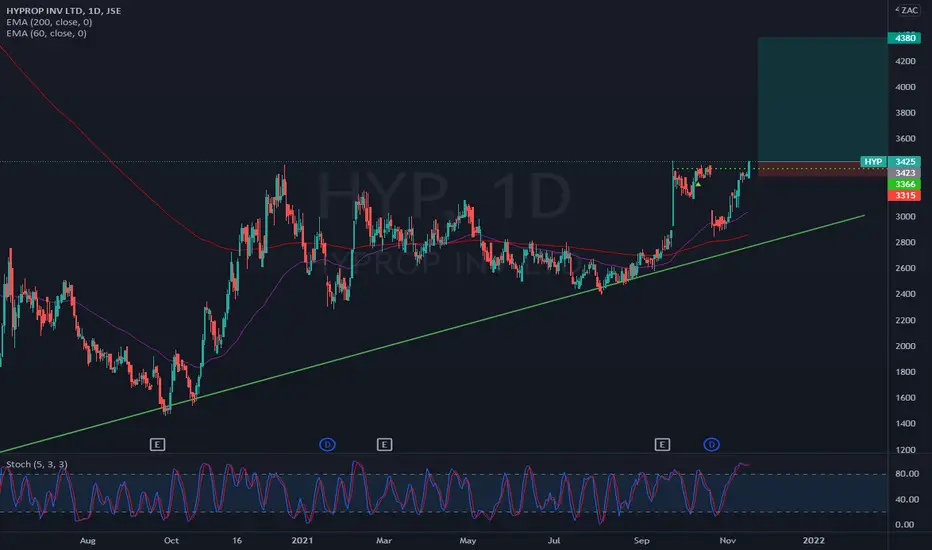Click the Oct label on time axis
The height and width of the screenshot is (550, 932).
[x=171, y=540]
